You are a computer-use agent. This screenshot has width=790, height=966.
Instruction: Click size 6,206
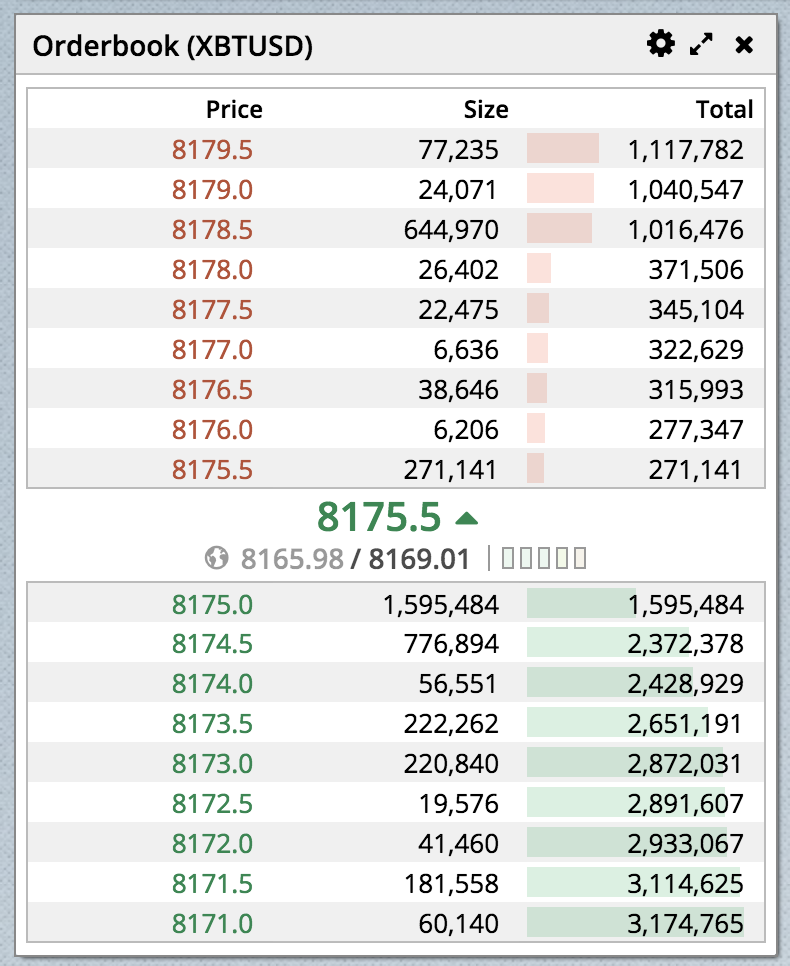click(466, 430)
